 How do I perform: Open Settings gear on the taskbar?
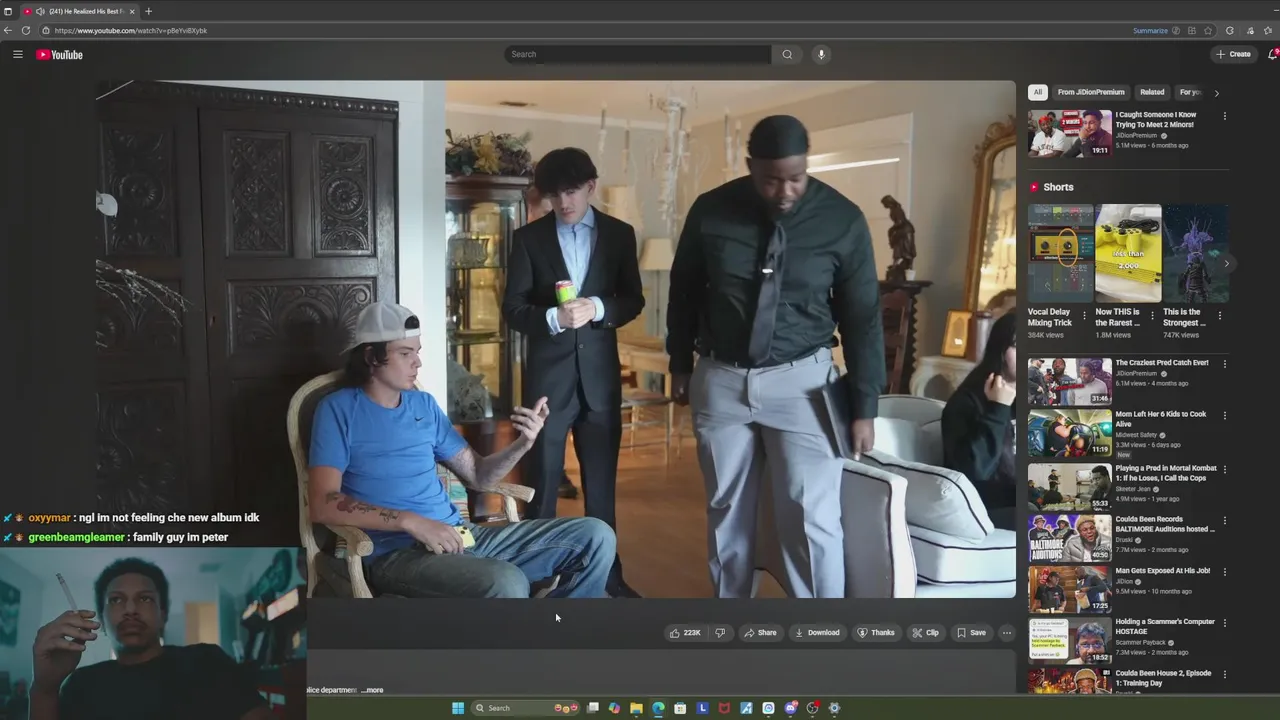834,708
